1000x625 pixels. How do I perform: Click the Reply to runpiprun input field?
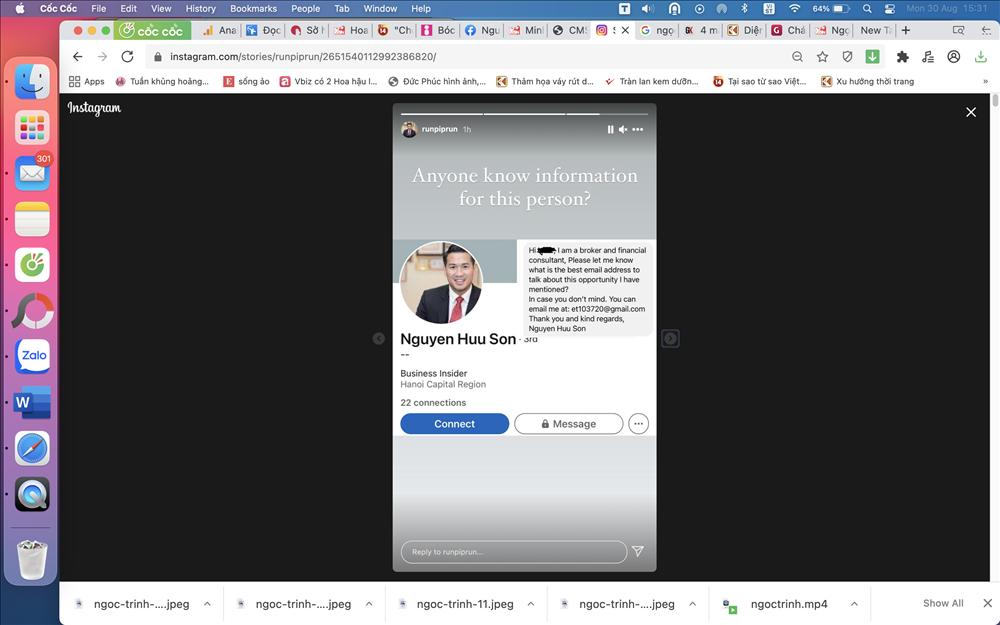click(x=514, y=552)
